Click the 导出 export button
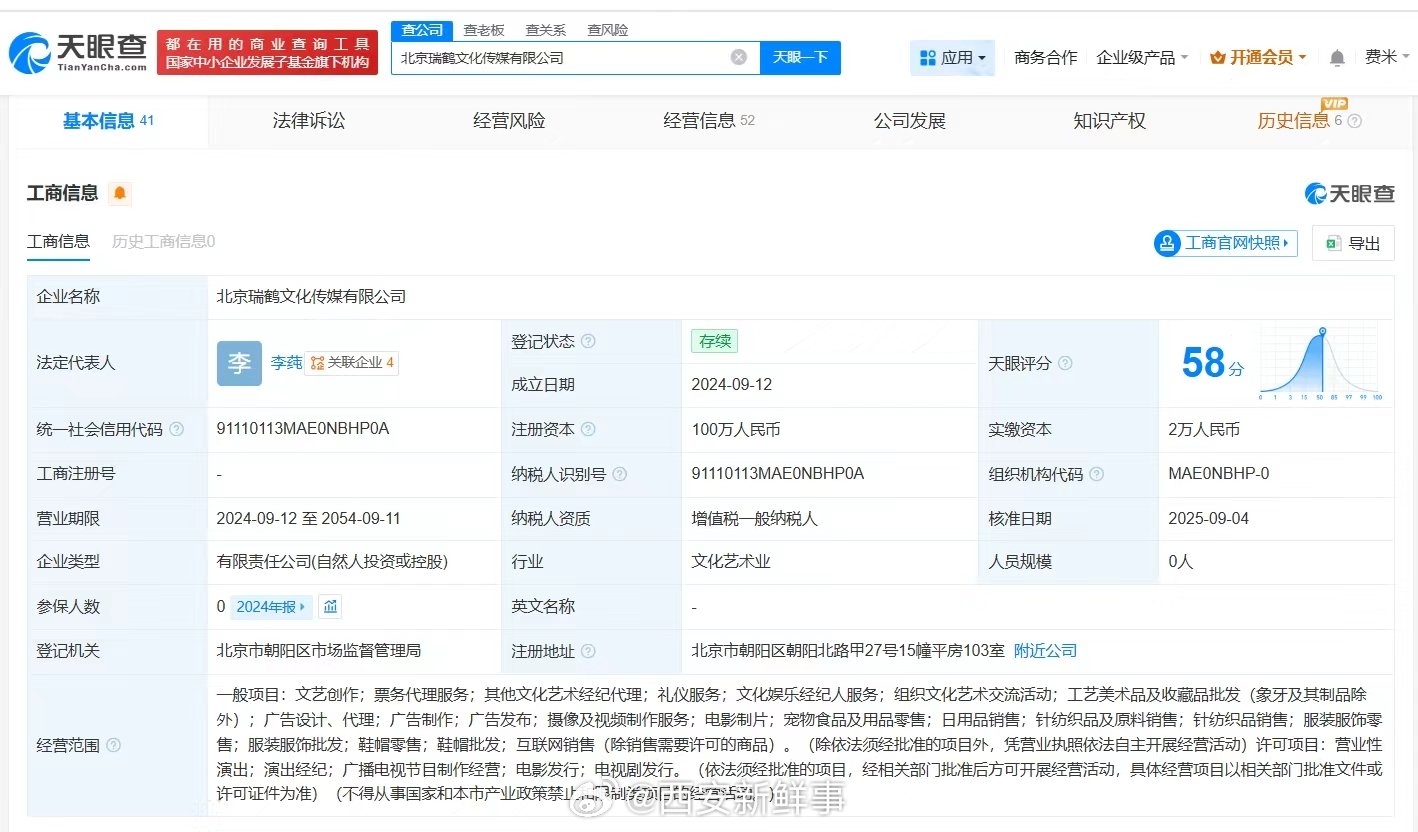Viewport: 1418px width, 832px height. (x=1353, y=243)
